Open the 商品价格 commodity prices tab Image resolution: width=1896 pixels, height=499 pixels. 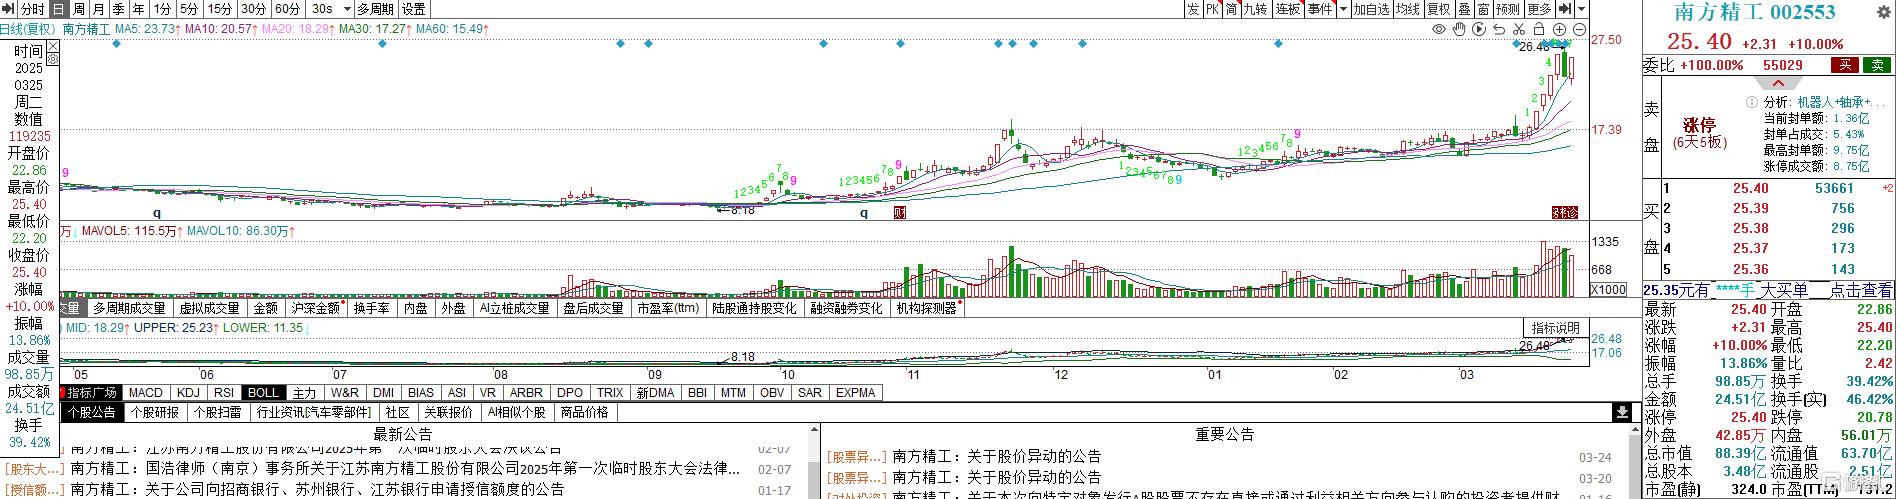coord(584,412)
